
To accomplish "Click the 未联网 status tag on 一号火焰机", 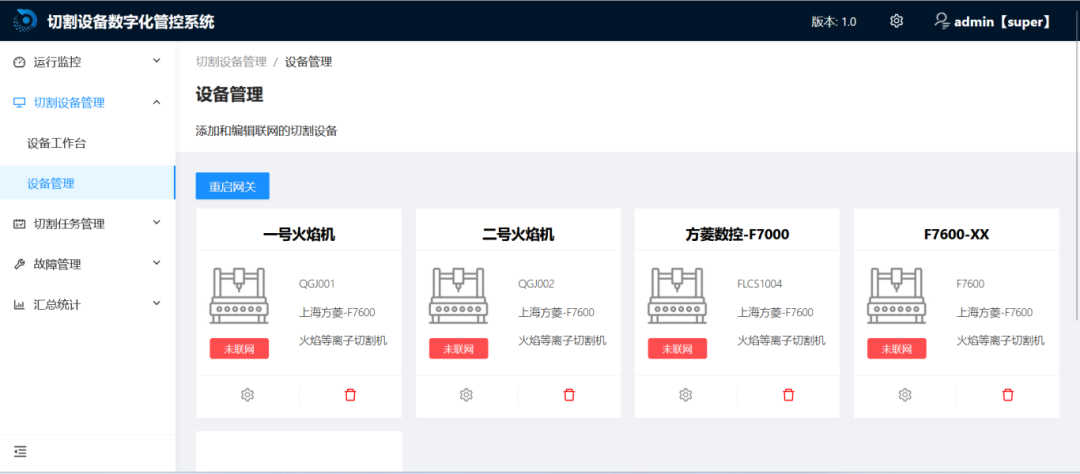I will [239, 349].
